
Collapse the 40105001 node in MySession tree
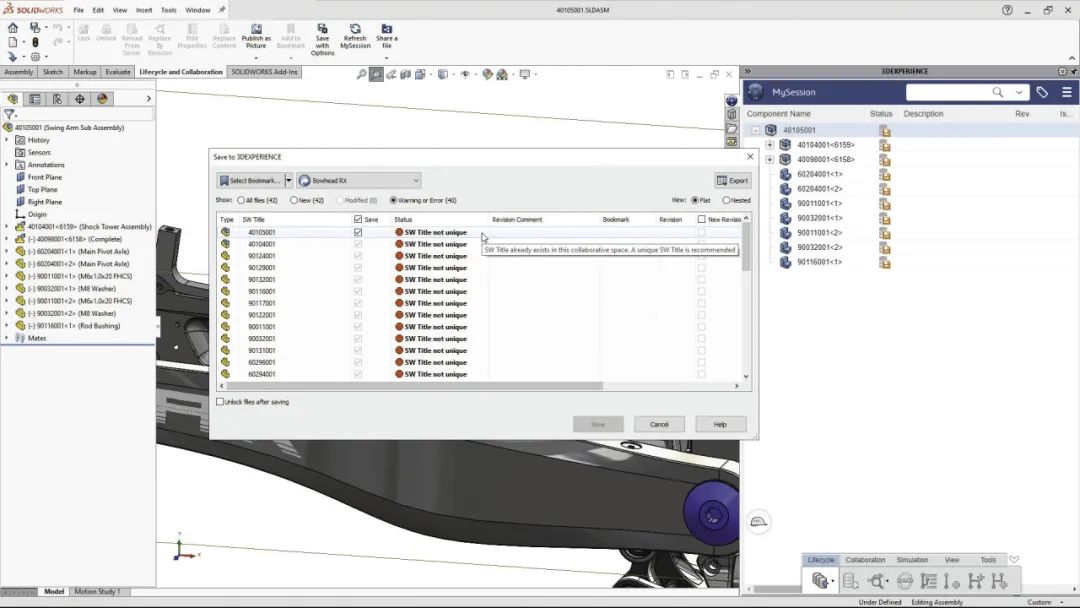[756, 130]
